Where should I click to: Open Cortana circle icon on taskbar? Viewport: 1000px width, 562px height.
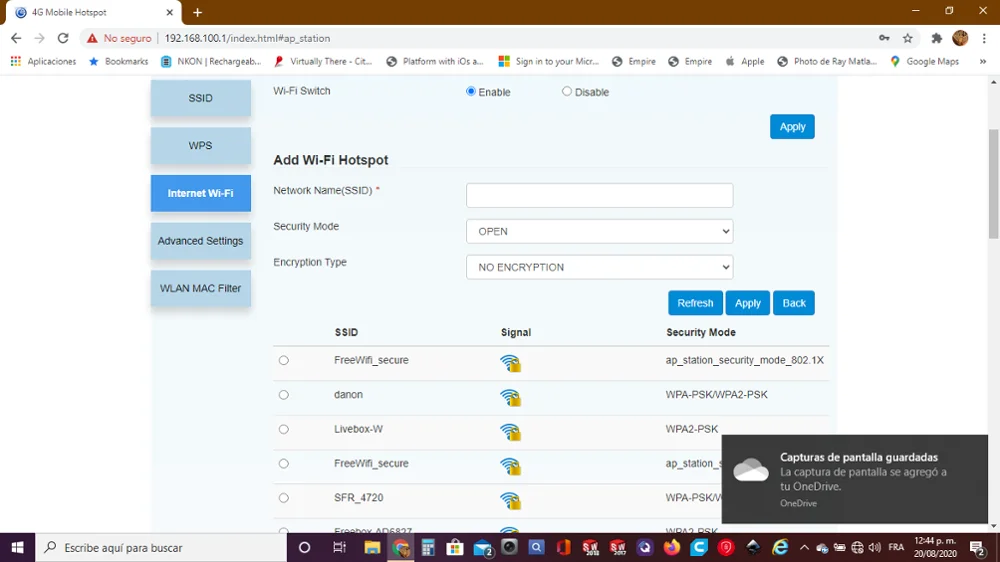coord(304,547)
